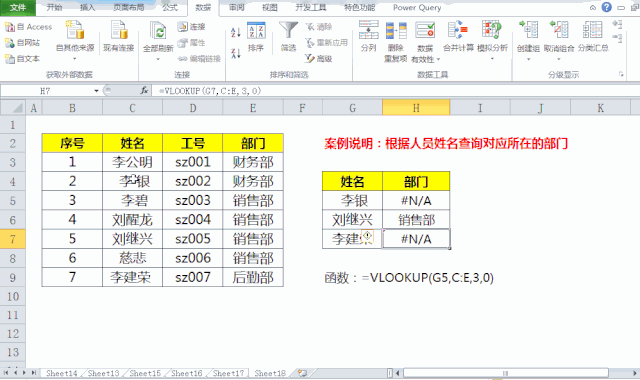Go to last sheet navigation arrow
The width and height of the screenshot is (640, 380).
coord(34,373)
